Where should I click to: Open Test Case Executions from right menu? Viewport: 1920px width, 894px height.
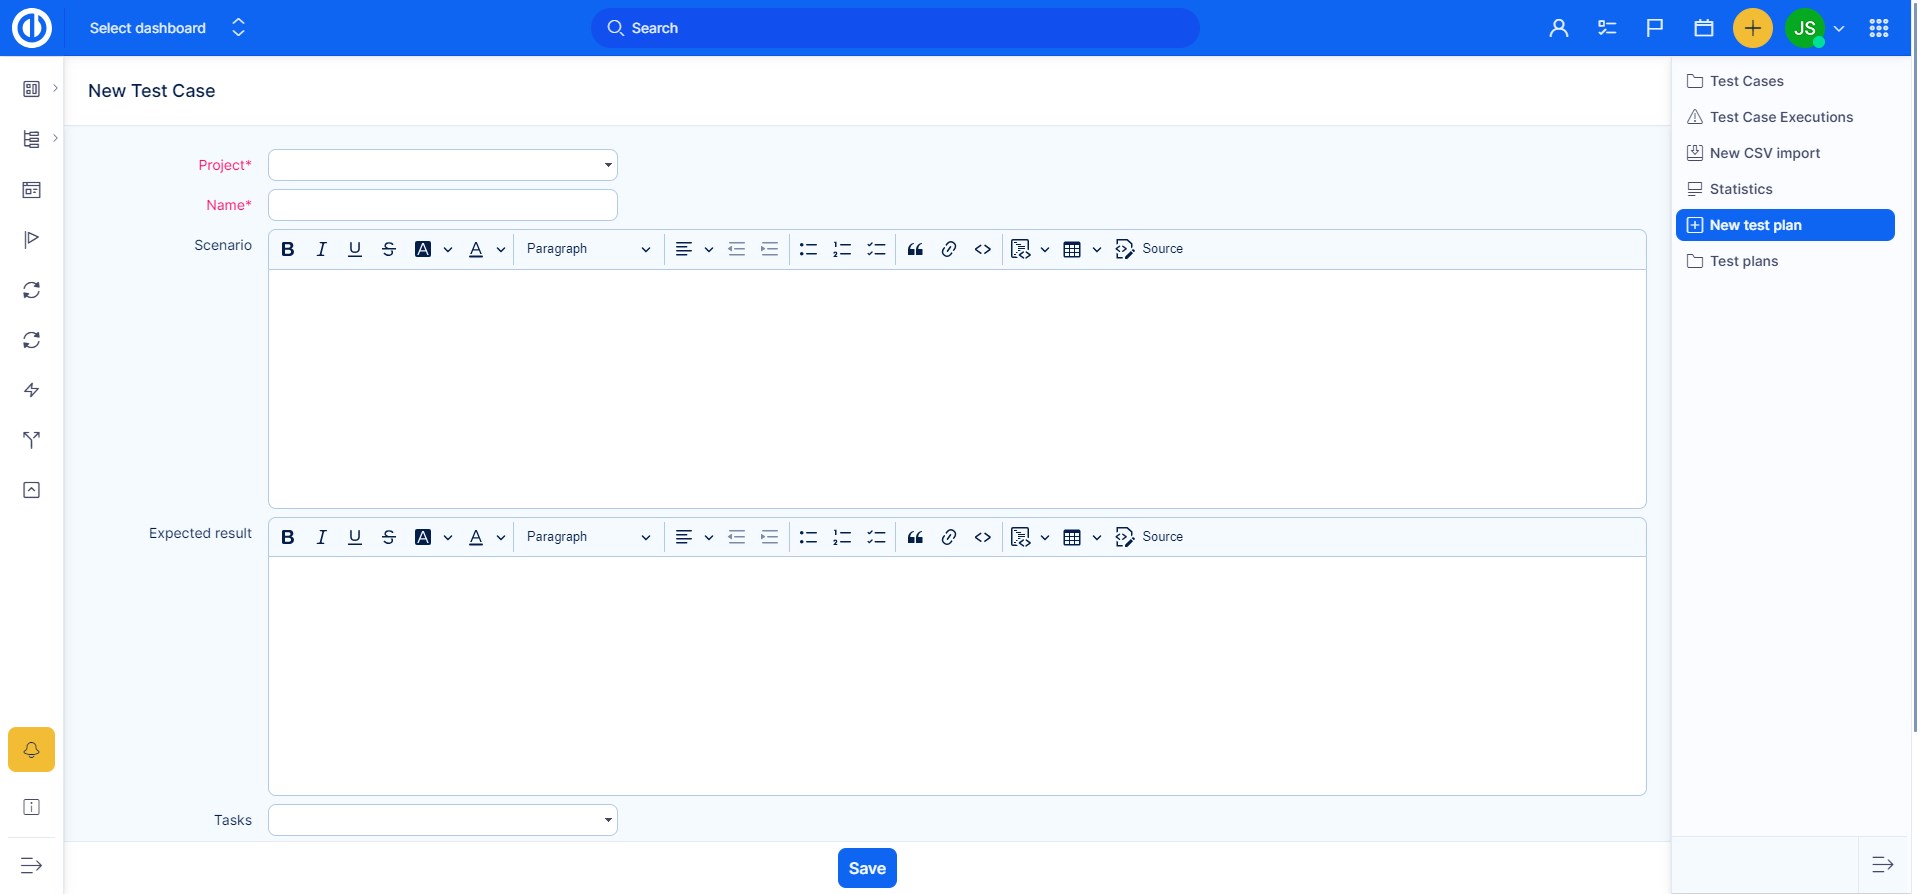coord(1781,117)
